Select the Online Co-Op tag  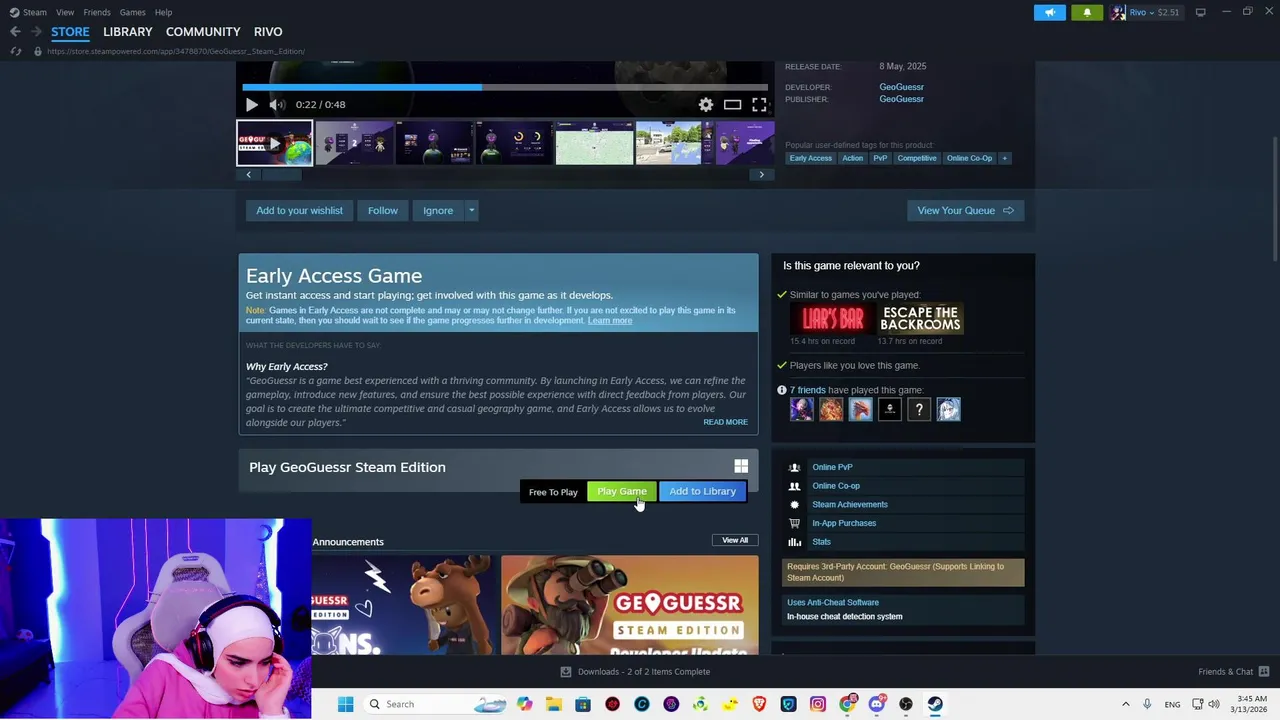[x=969, y=158]
